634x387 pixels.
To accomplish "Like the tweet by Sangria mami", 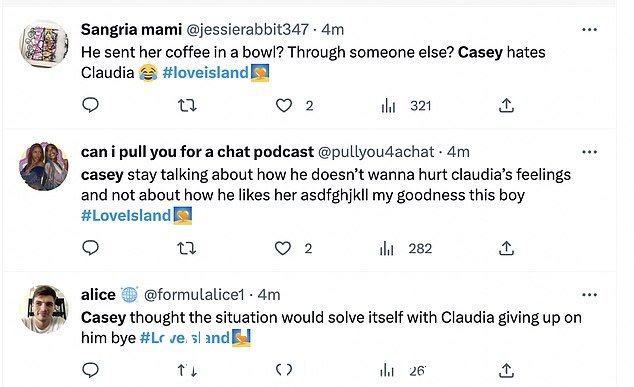I will pyautogui.click(x=284, y=106).
